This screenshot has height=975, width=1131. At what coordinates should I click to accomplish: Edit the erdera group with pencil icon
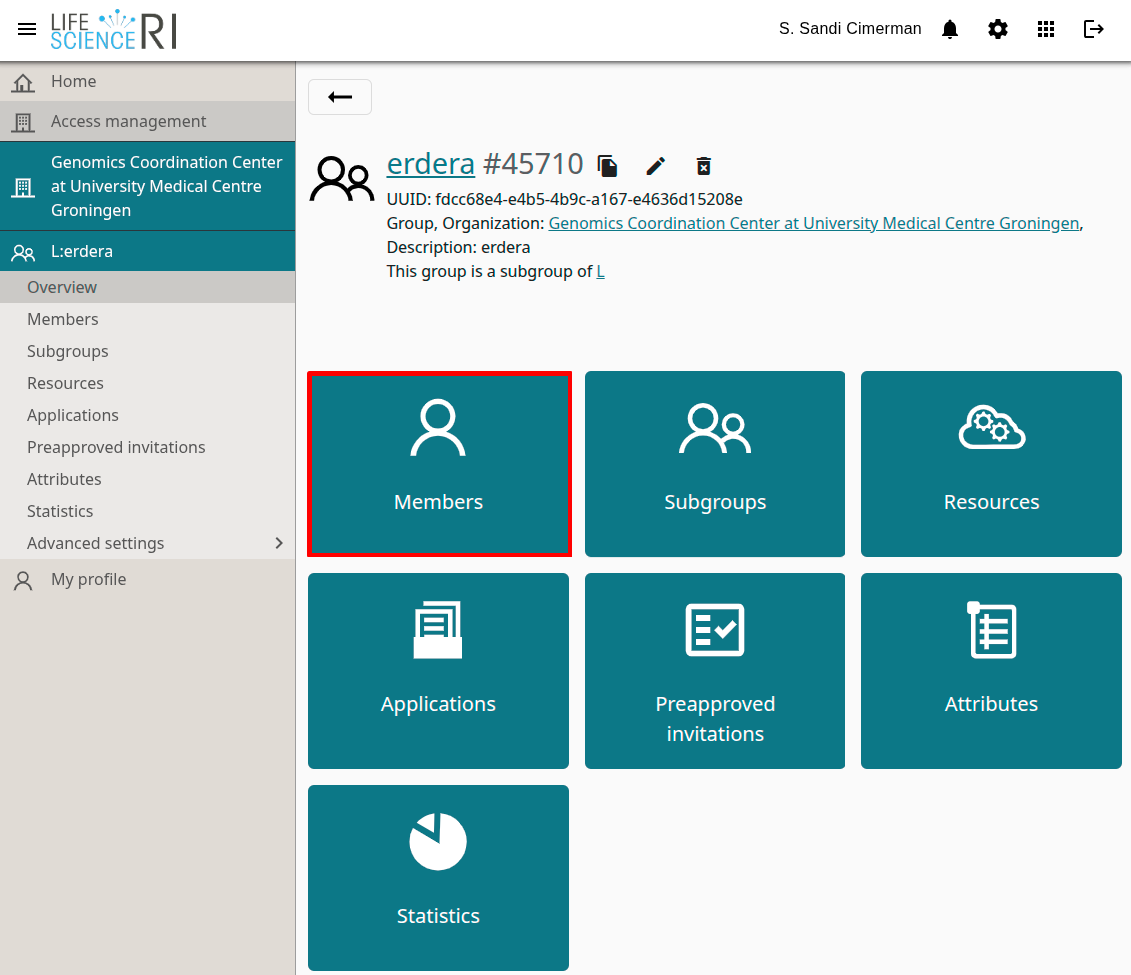pyautogui.click(x=655, y=166)
